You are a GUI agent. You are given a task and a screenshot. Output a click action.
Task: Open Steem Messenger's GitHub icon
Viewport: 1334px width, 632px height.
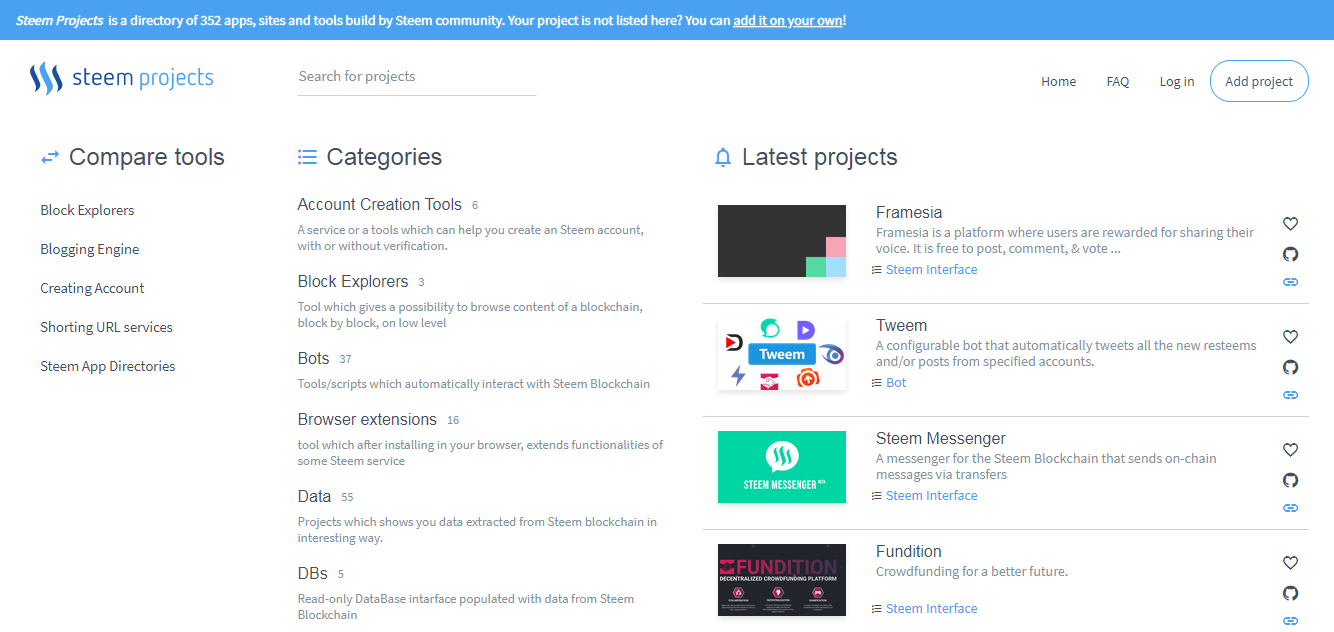click(x=1290, y=480)
